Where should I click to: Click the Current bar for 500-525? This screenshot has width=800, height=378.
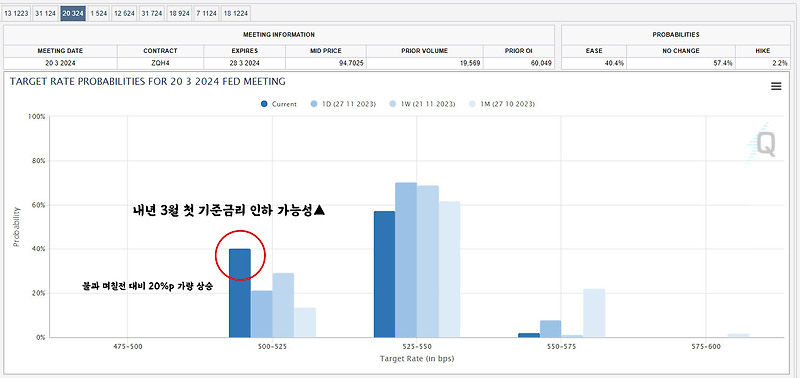pyautogui.click(x=240, y=293)
